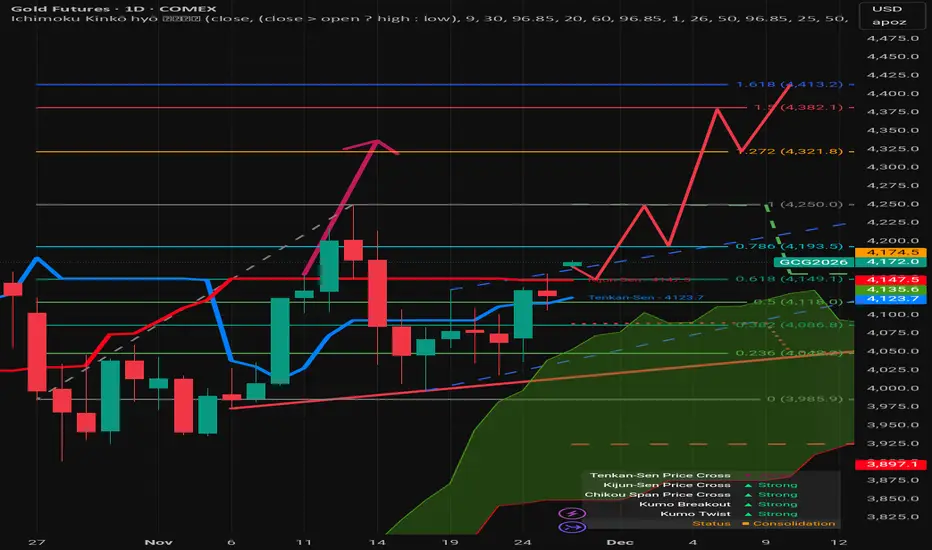
Task: Click the green 4,135.6 price tag
Action: (890, 290)
